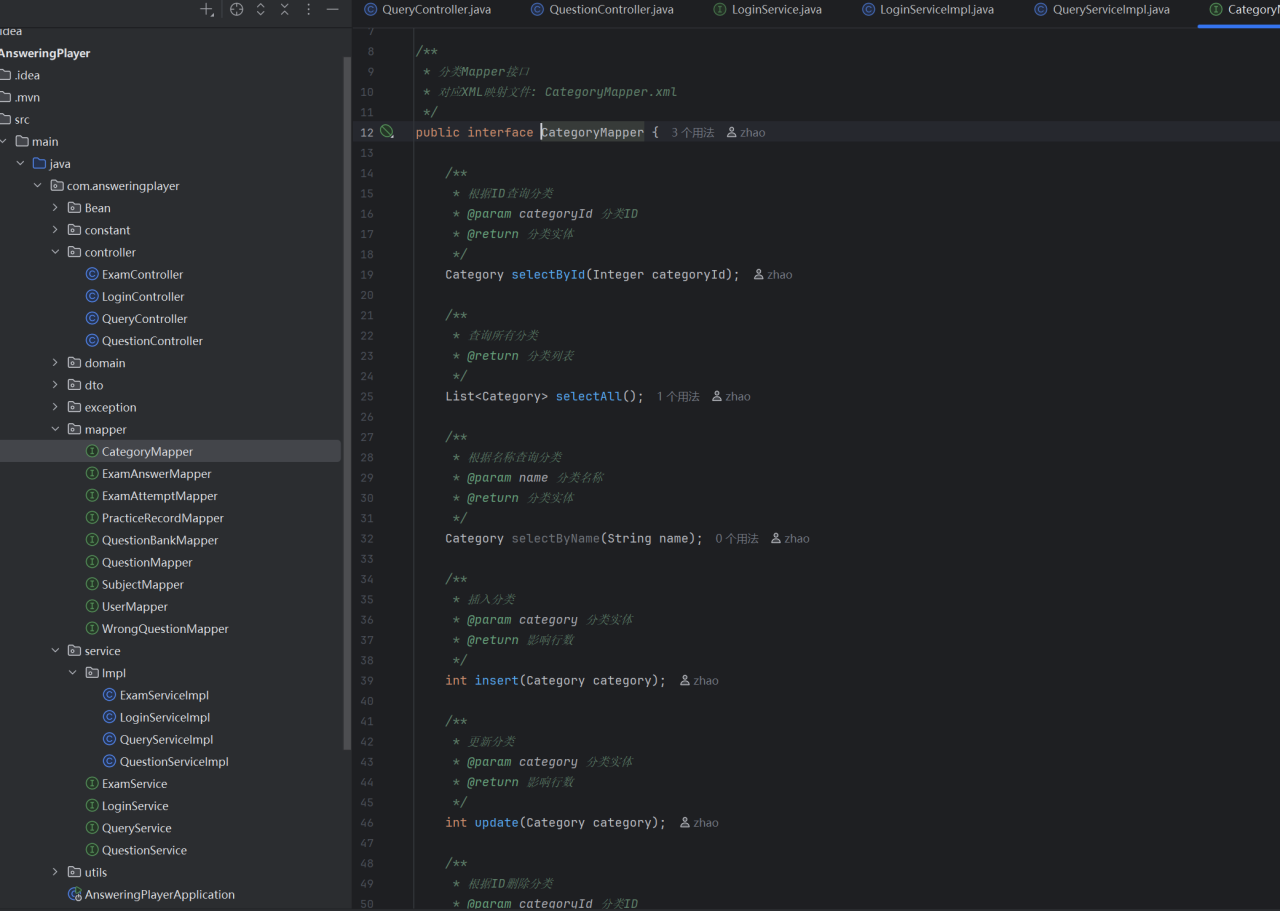
Task: Click the utils package icon
Action: tap(75, 872)
